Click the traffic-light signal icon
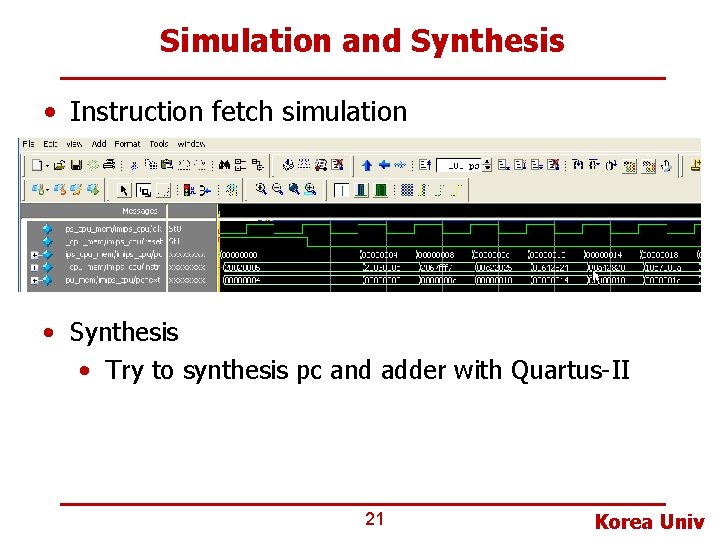The height and width of the screenshot is (540, 720). pyautogui.click(x=189, y=190)
